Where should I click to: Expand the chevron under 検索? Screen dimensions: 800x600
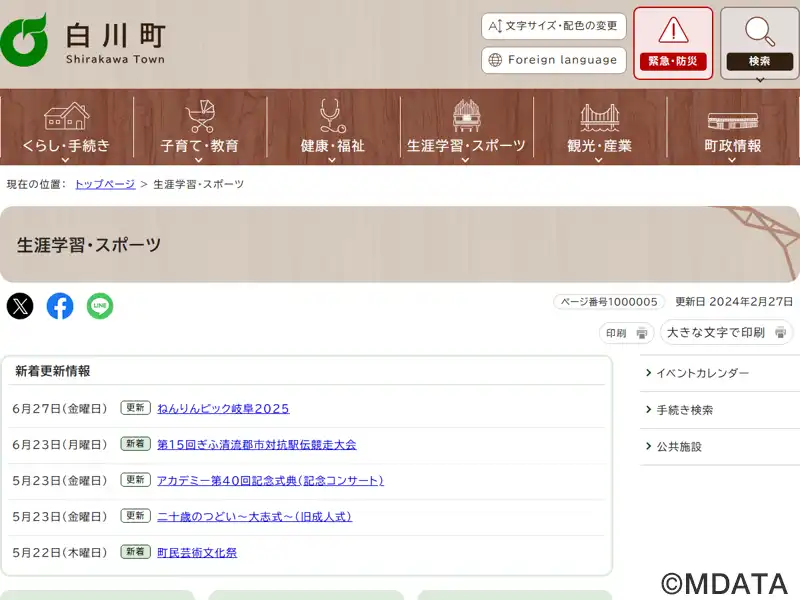[760, 80]
